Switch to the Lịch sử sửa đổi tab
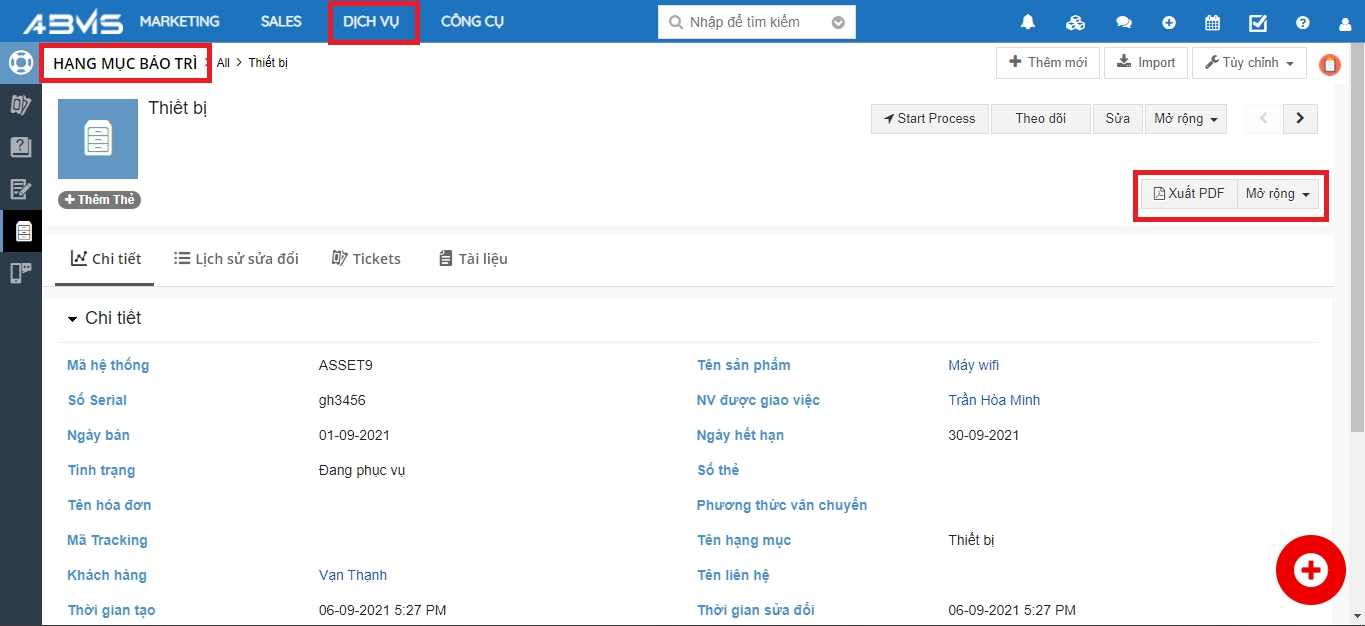The image size is (1365, 626). point(236,259)
